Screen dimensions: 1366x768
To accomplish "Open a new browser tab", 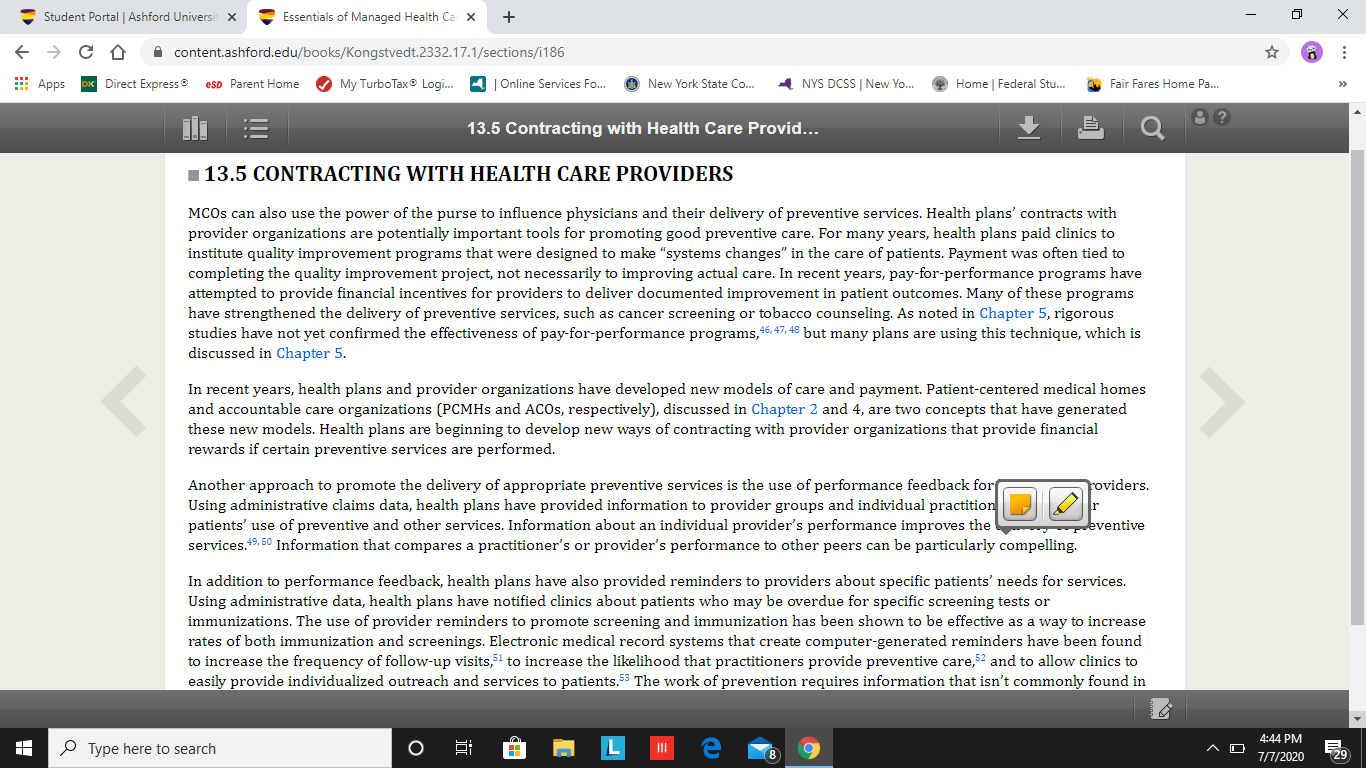I will 509,17.
